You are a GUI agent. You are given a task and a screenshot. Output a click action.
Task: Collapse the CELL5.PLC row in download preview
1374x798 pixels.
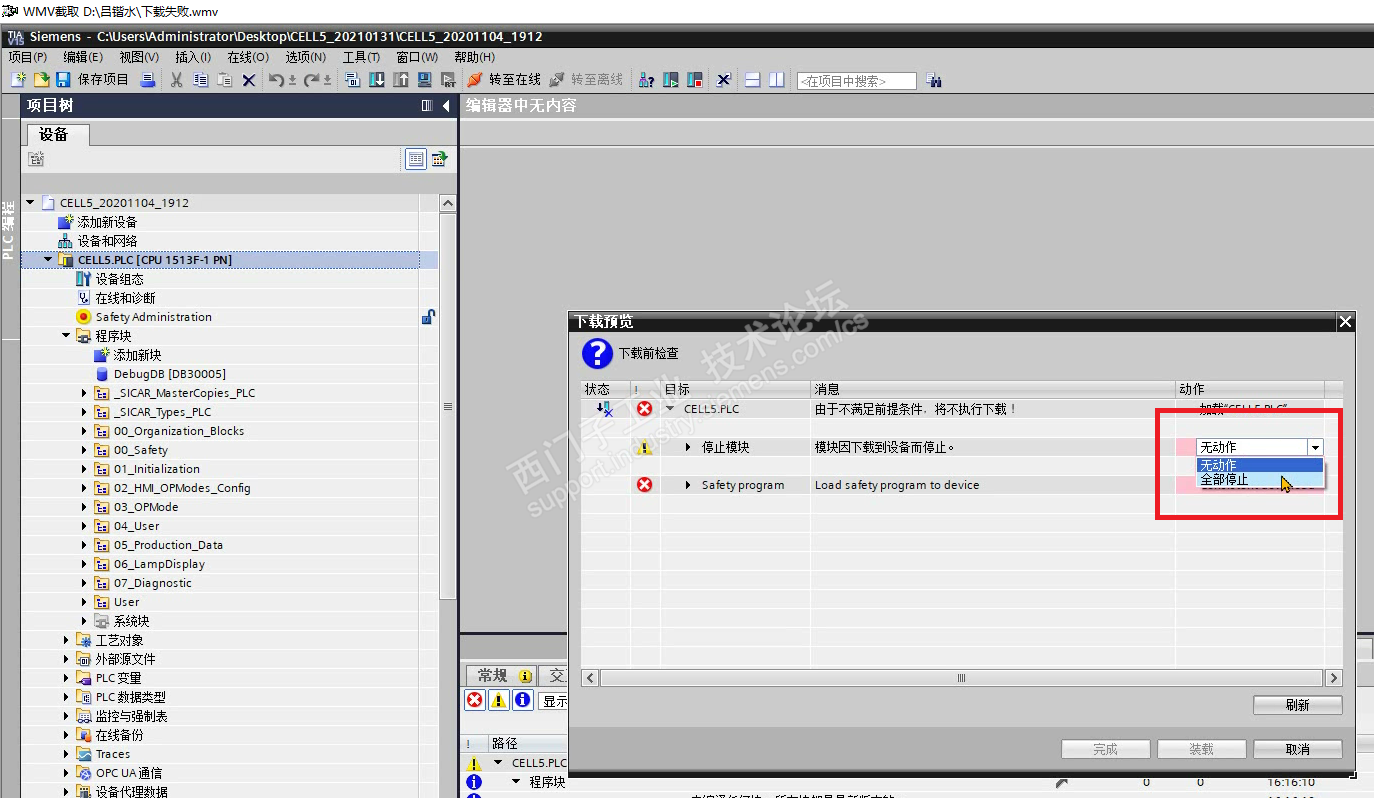pos(670,409)
